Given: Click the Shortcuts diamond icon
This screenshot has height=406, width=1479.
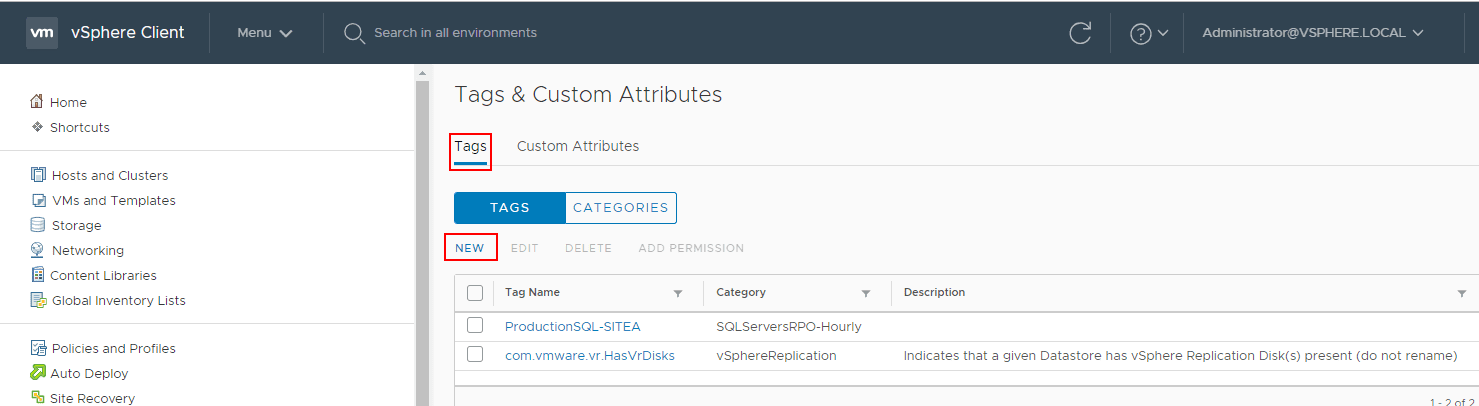Looking at the screenshot, I should 38,127.
